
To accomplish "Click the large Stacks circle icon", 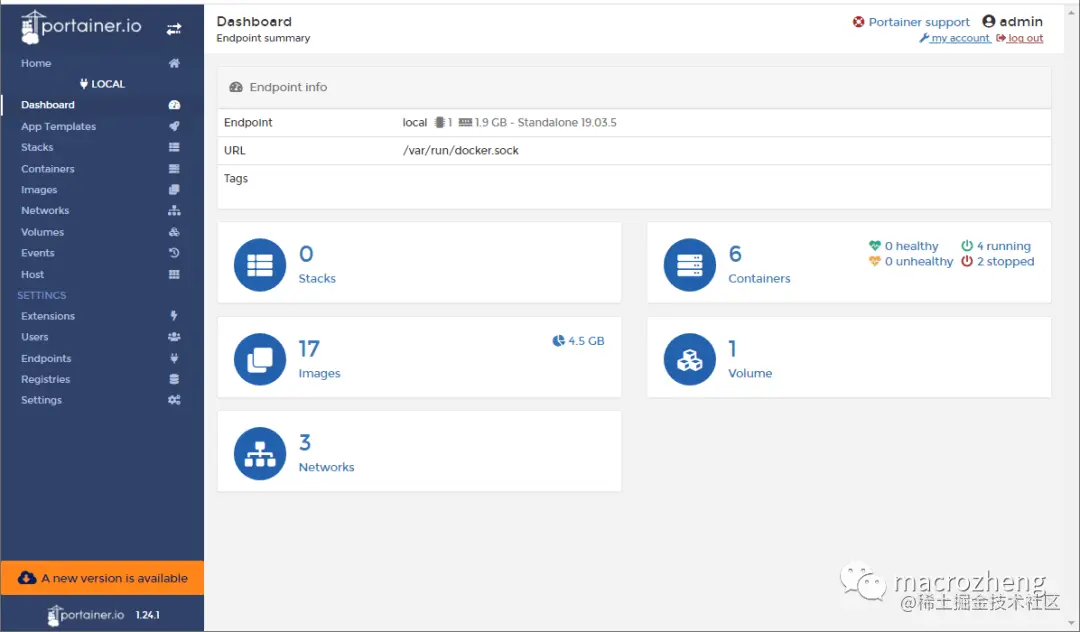I will point(260,264).
